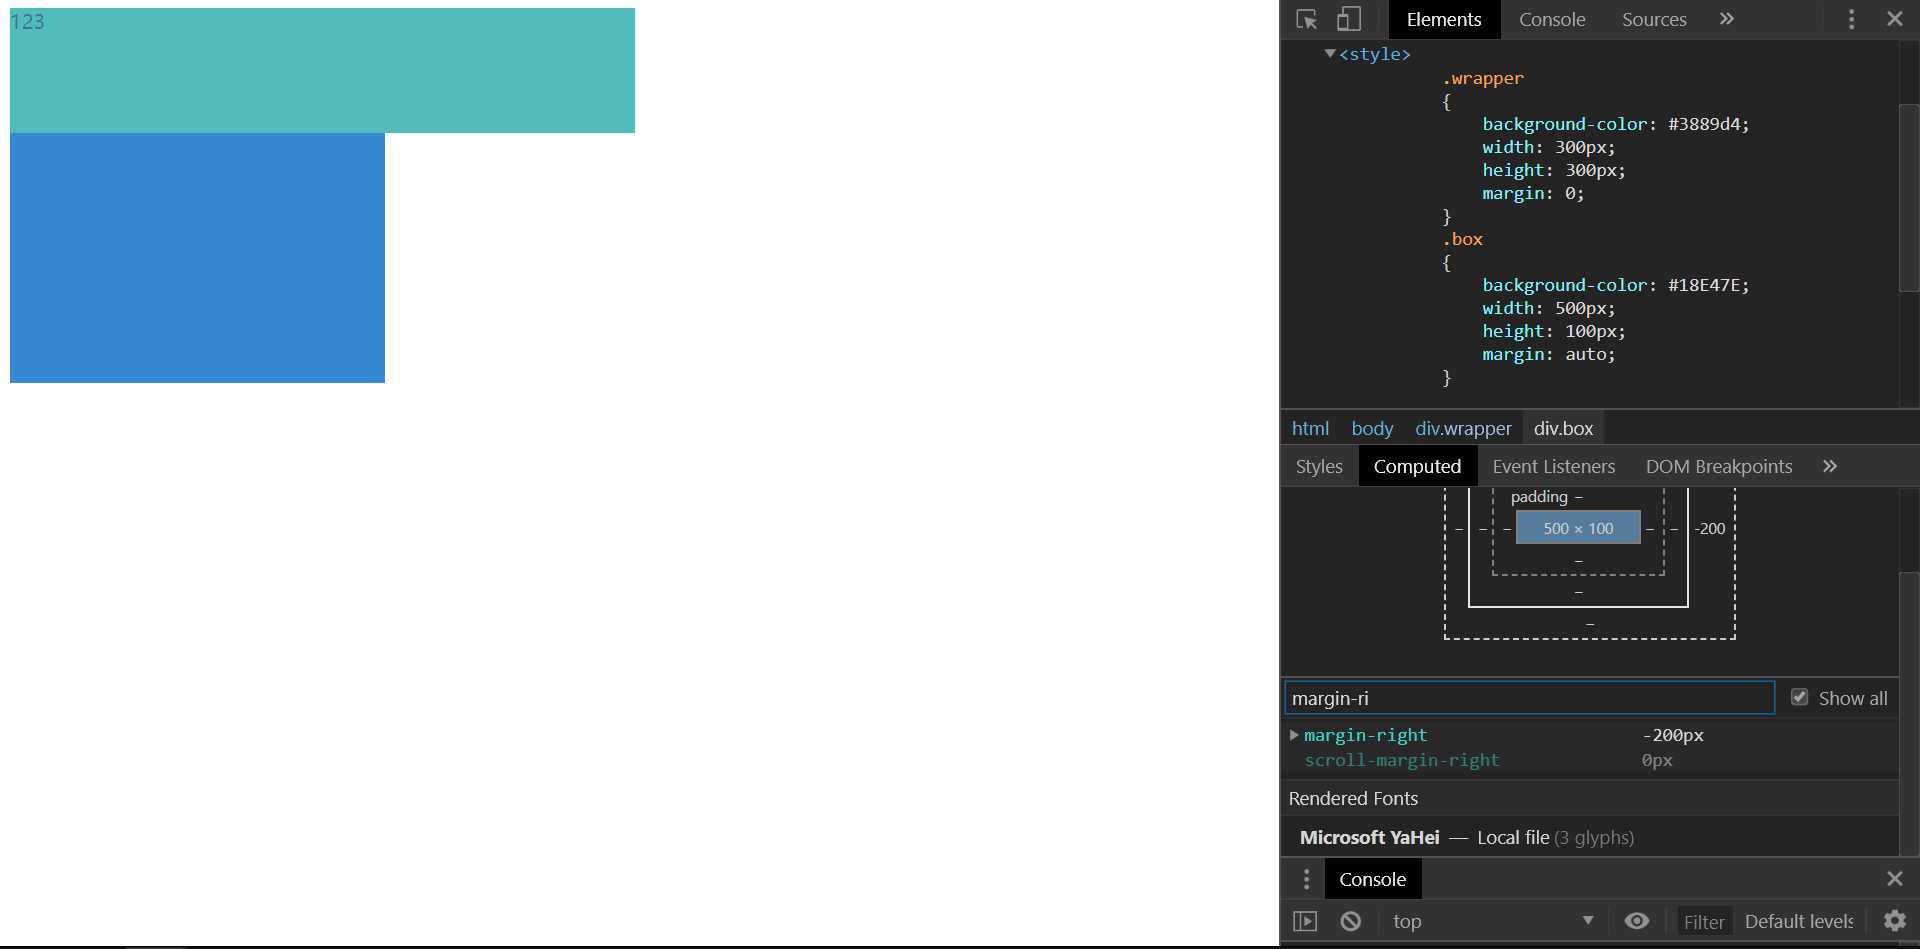The image size is (1920, 949).
Task: Click the 123 text in page
Action: click(27, 21)
